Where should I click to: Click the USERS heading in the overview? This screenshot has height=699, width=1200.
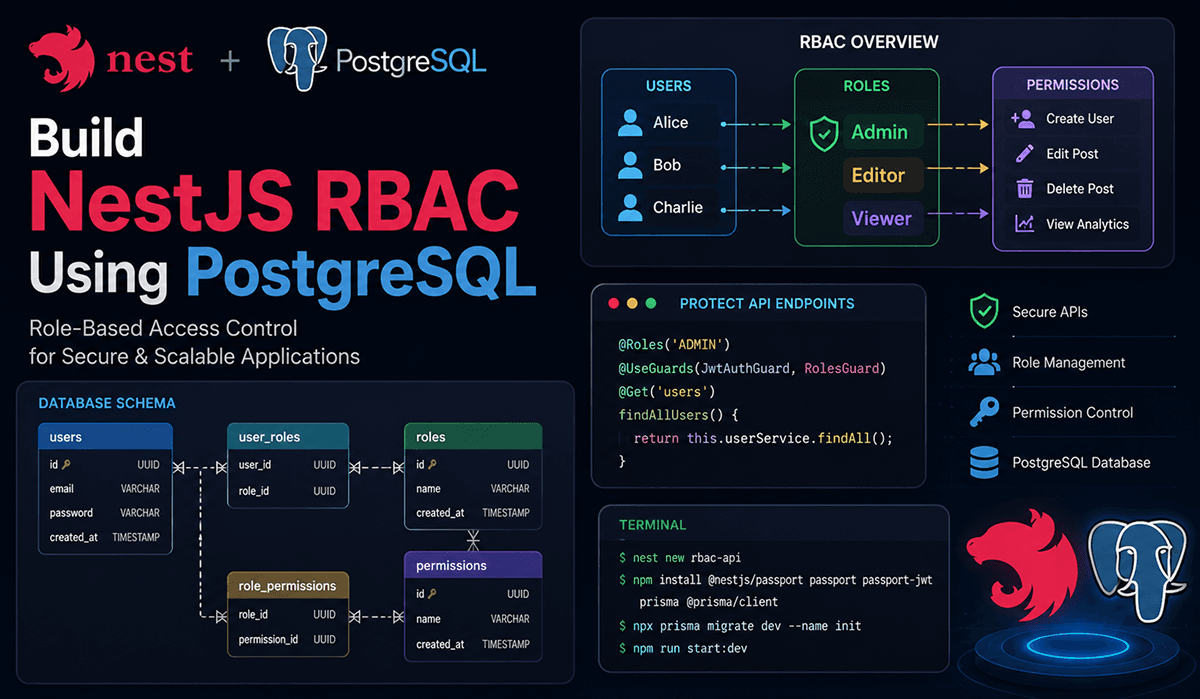click(668, 86)
